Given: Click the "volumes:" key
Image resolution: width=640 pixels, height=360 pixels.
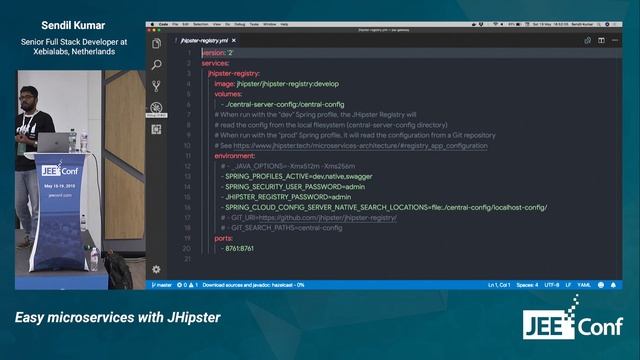Looking at the screenshot, I should [x=228, y=94].
